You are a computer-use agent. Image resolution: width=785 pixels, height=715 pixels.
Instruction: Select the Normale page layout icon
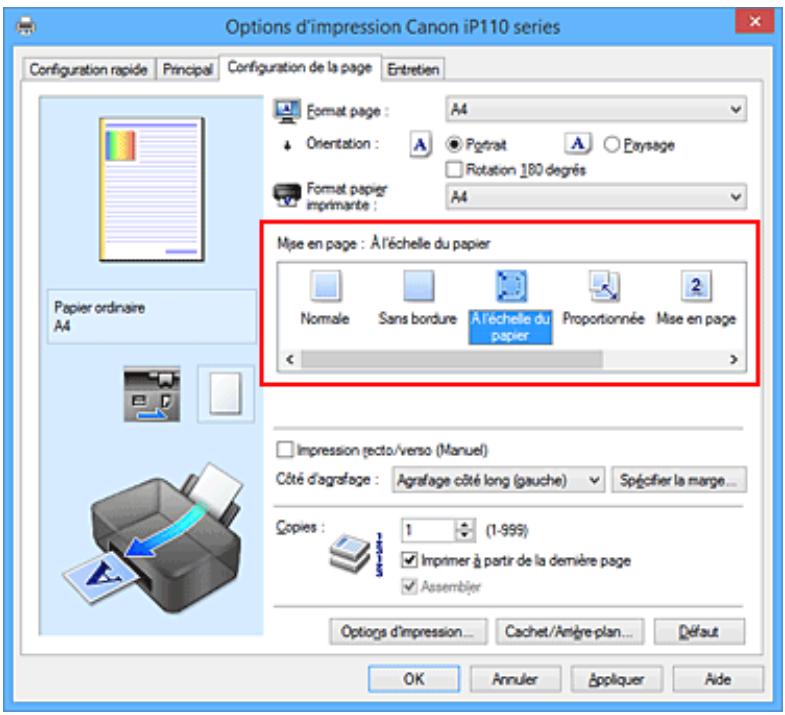pyautogui.click(x=325, y=286)
